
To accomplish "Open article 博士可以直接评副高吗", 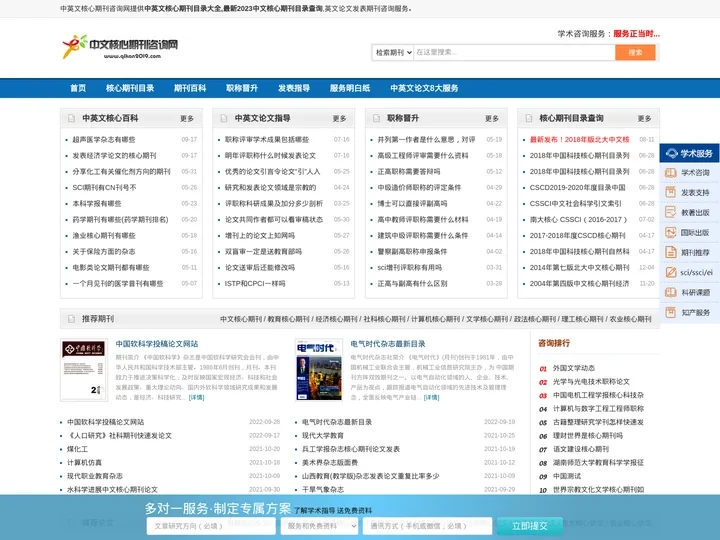I will click(412, 203).
